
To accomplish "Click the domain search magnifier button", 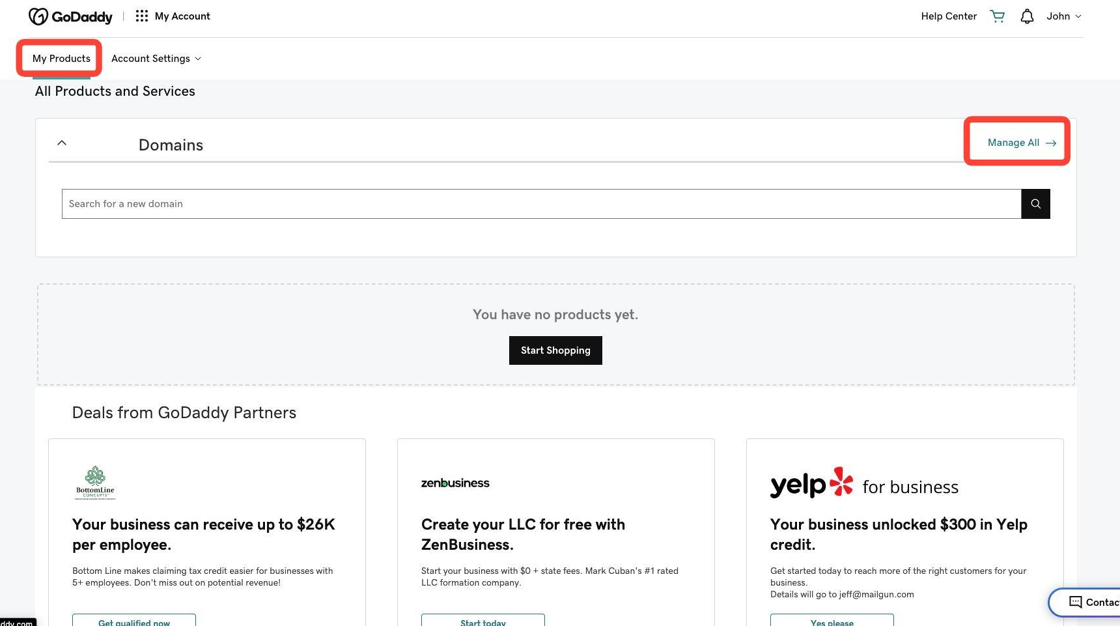I will click(x=1035, y=204).
